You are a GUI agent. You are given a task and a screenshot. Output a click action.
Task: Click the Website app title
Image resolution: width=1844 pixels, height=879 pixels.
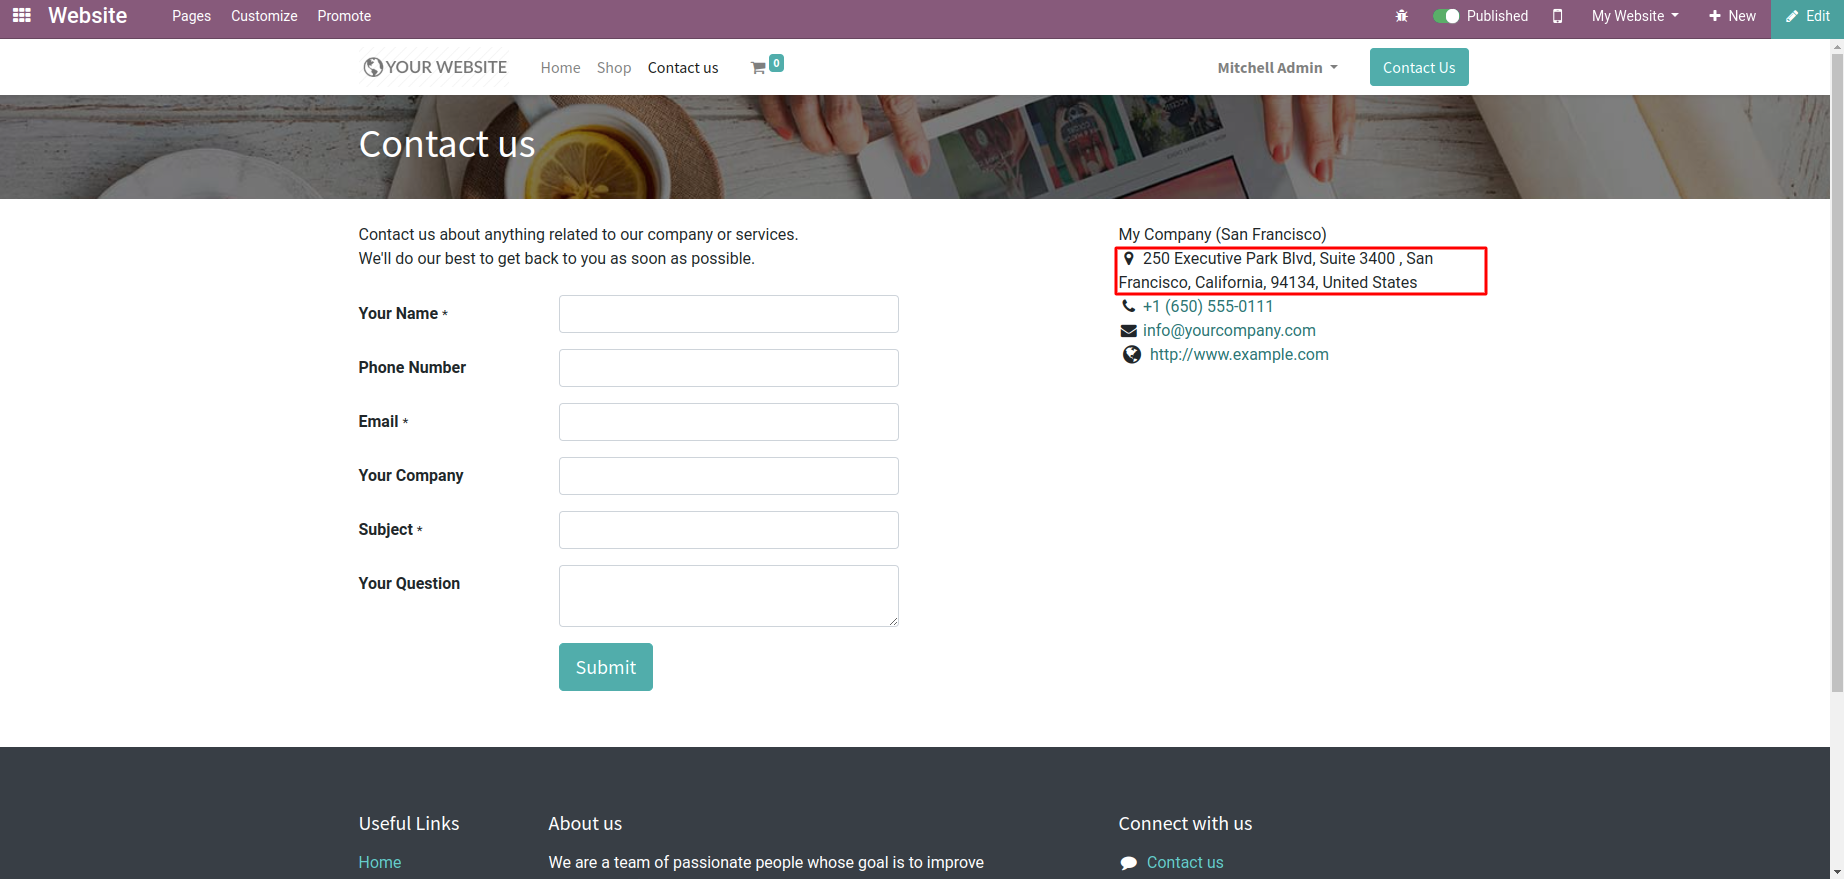(88, 16)
